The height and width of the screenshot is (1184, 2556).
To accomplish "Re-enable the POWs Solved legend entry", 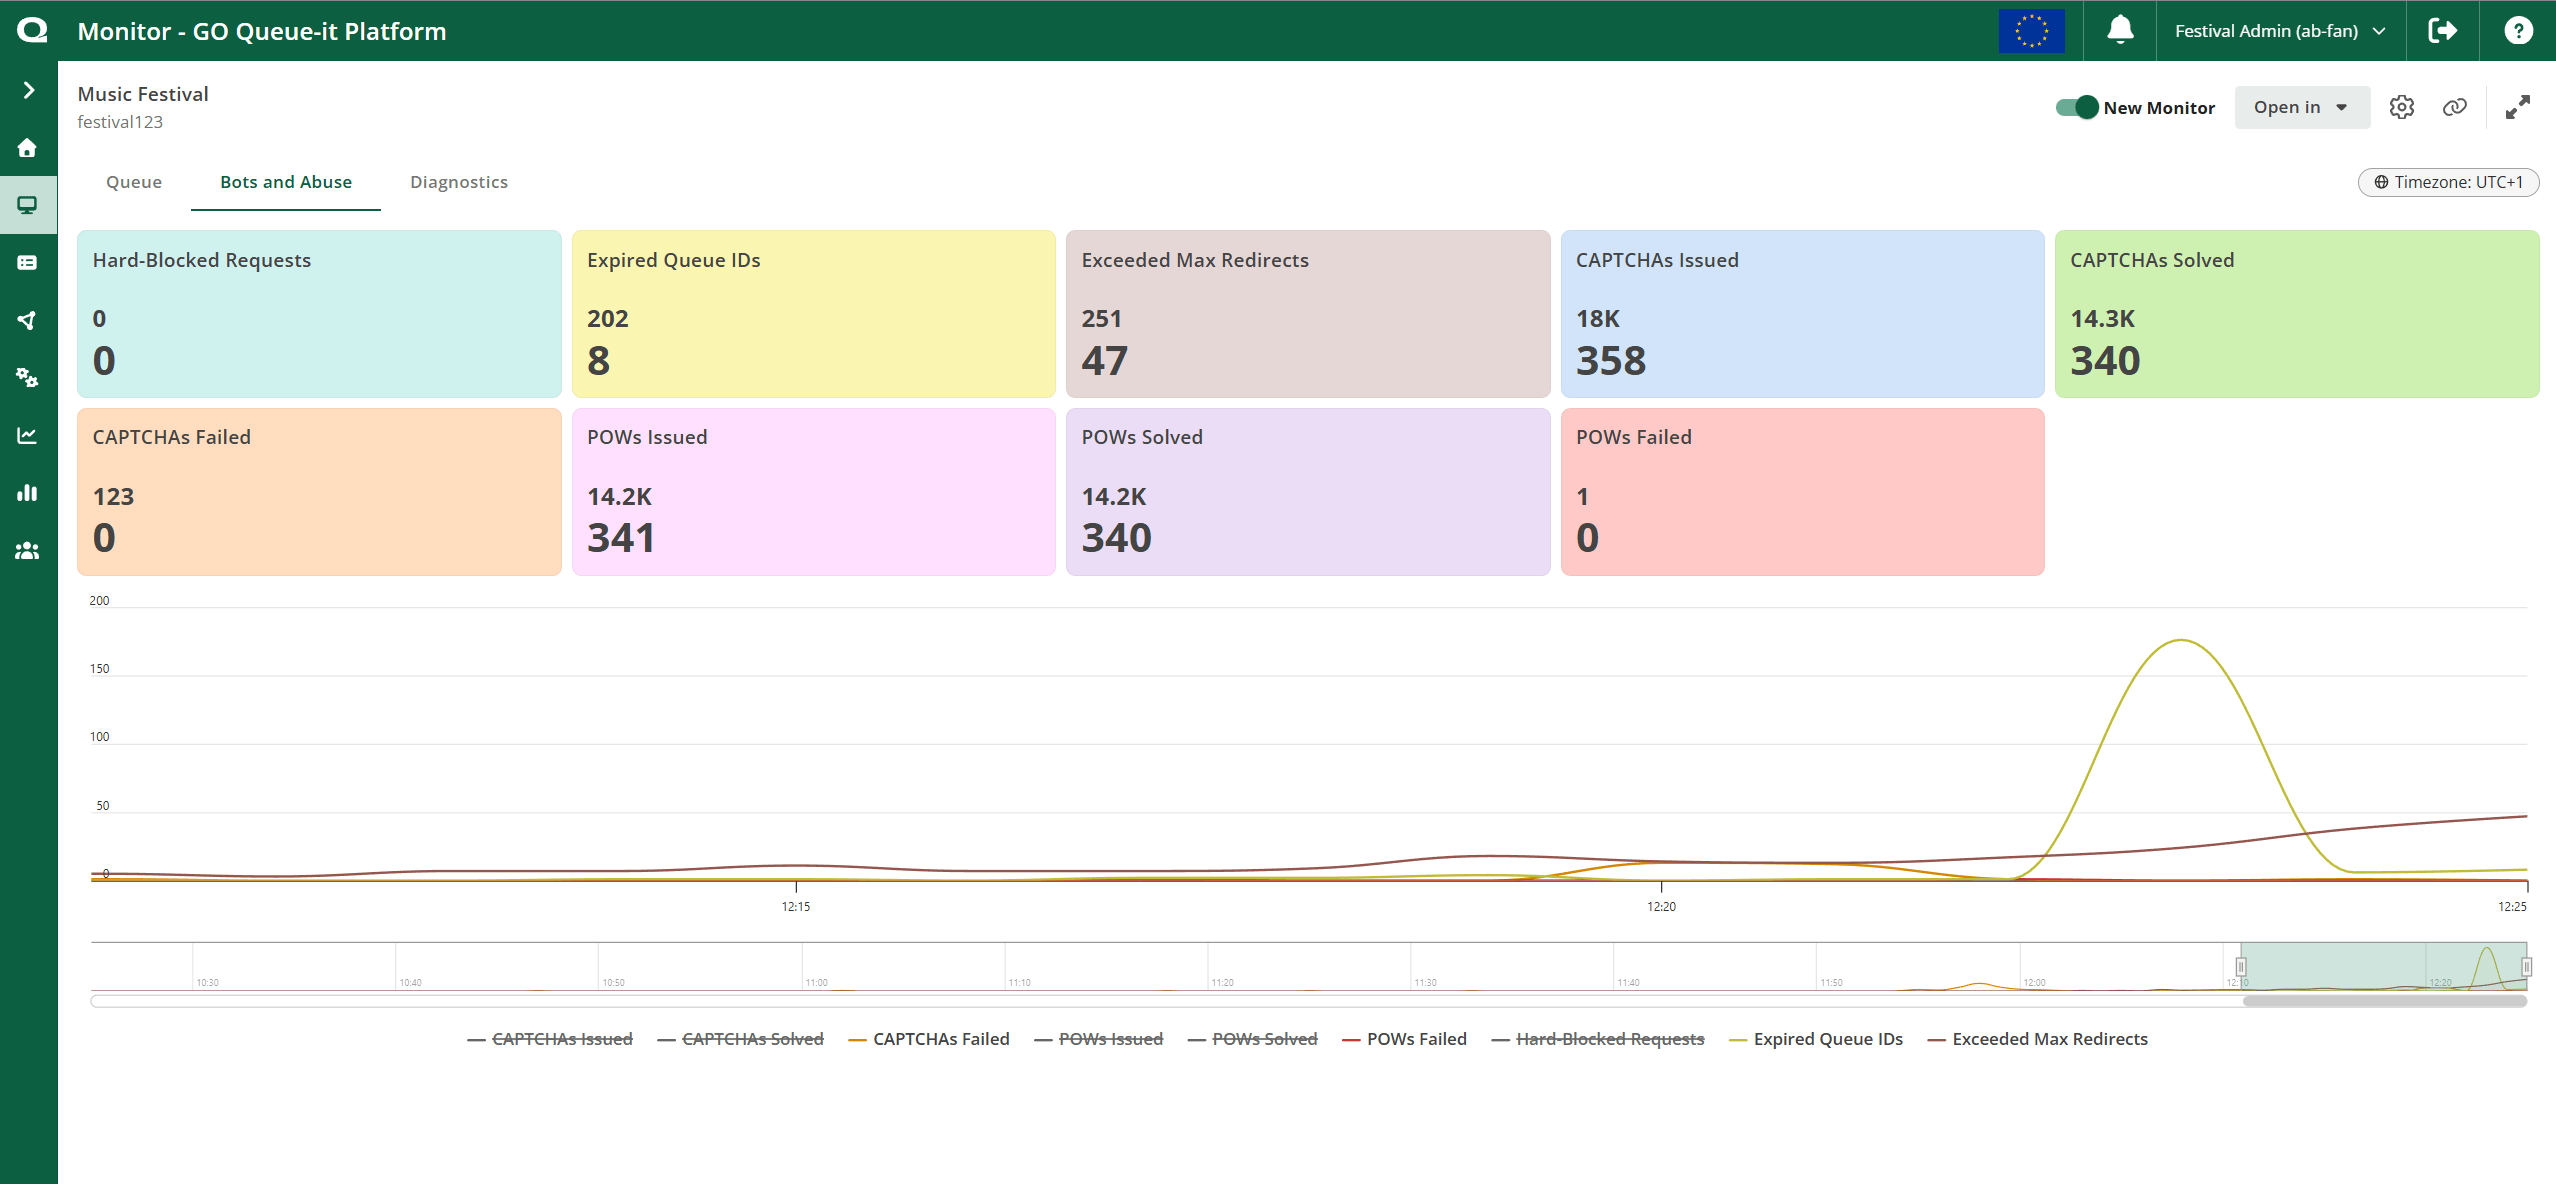I will pyautogui.click(x=1265, y=1038).
